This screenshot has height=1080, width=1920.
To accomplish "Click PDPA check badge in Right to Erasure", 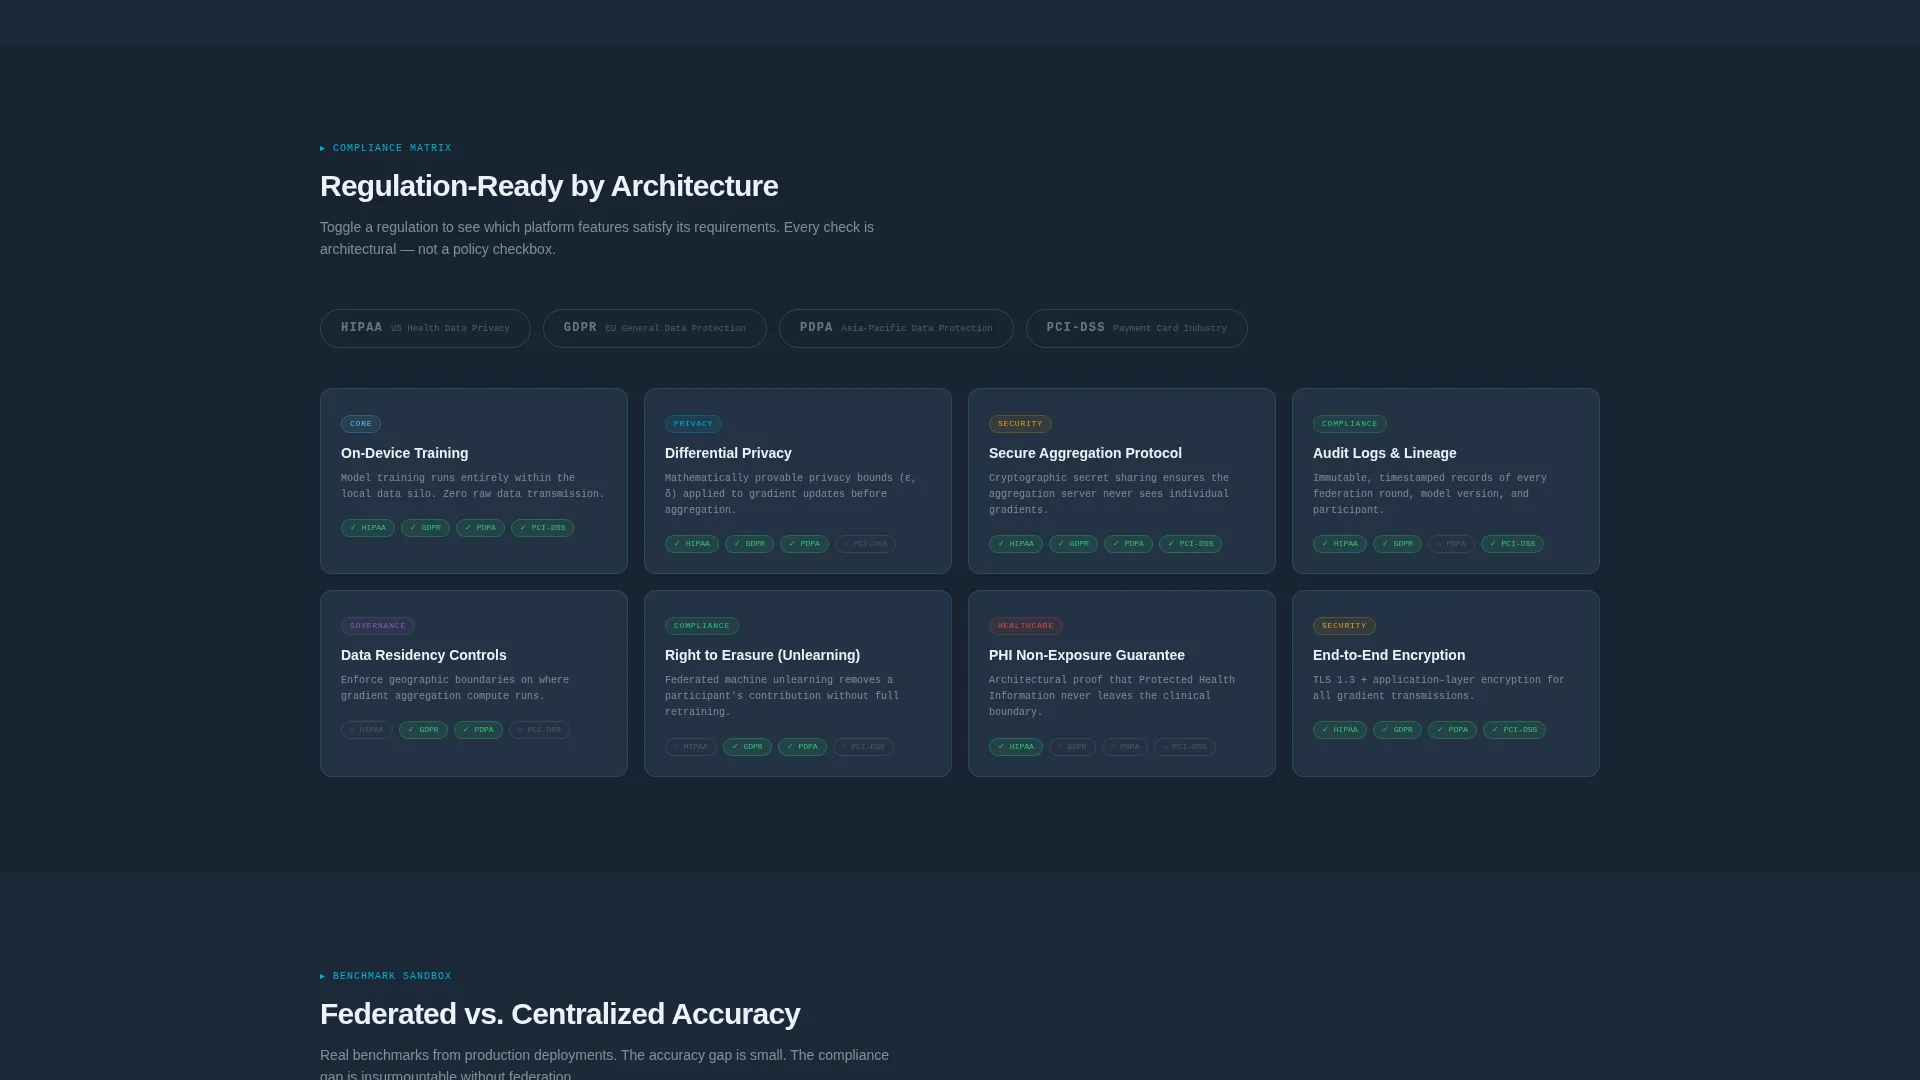I will tap(802, 747).
